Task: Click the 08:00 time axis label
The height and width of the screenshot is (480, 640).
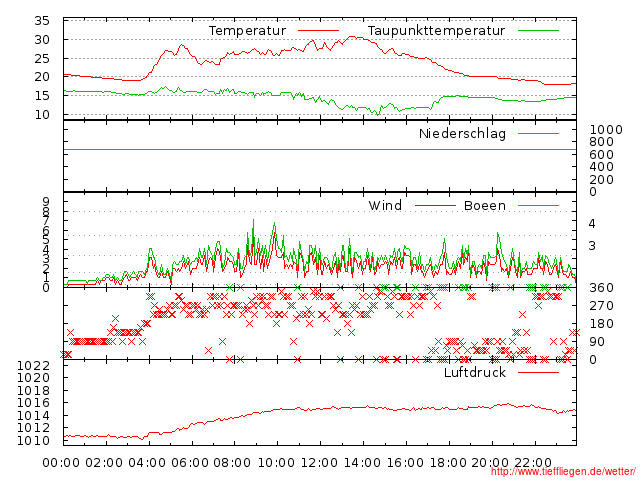Action: pos(232,462)
